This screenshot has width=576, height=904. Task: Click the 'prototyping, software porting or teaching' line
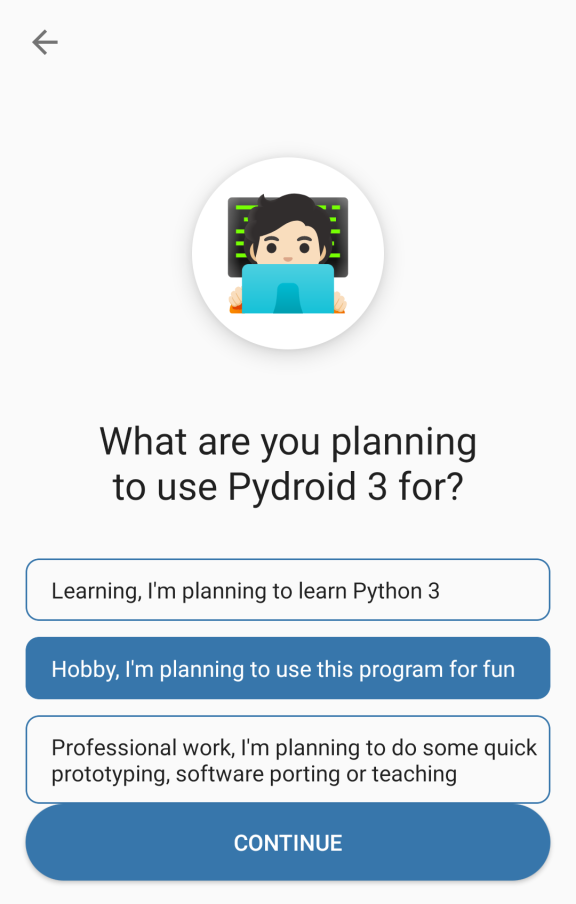pyautogui.click(x=254, y=774)
